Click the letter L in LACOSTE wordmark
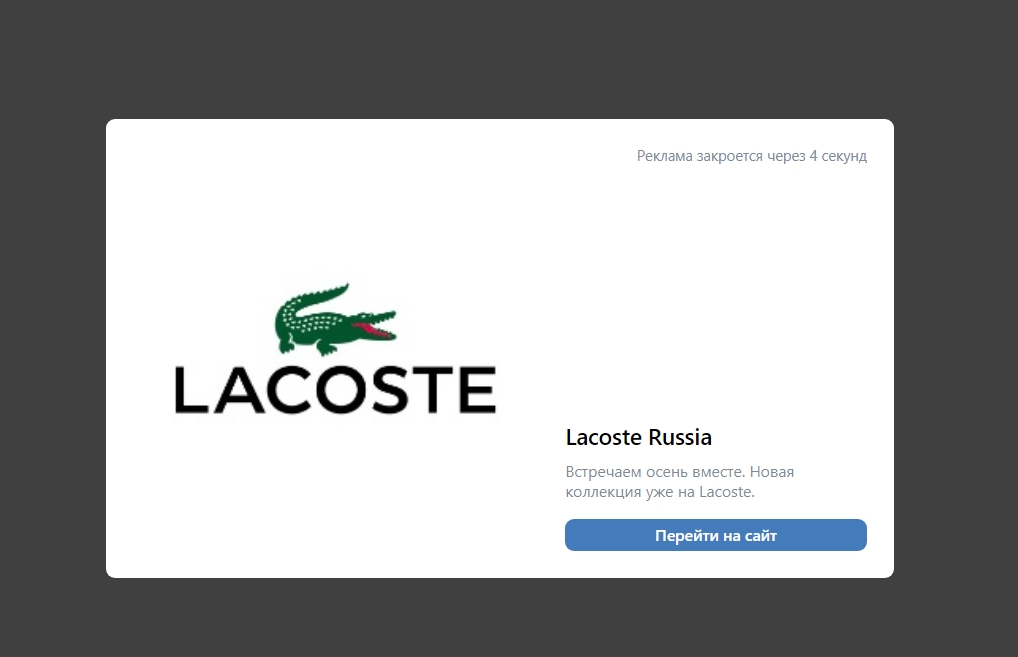This screenshot has height=657, width=1018. tap(190, 390)
